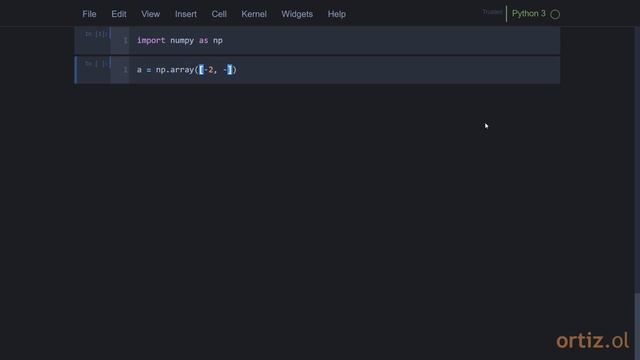Click the 'np' alias text in first cell
640x360 pixels.
click(218, 40)
